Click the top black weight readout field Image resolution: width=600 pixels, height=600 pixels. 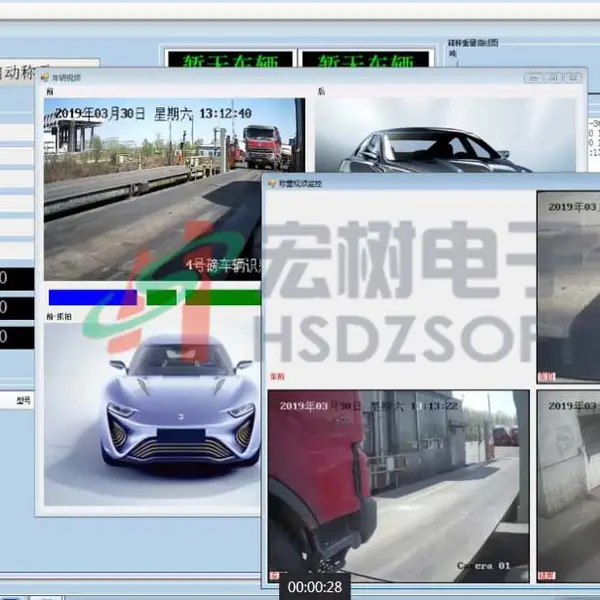tap(16, 278)
